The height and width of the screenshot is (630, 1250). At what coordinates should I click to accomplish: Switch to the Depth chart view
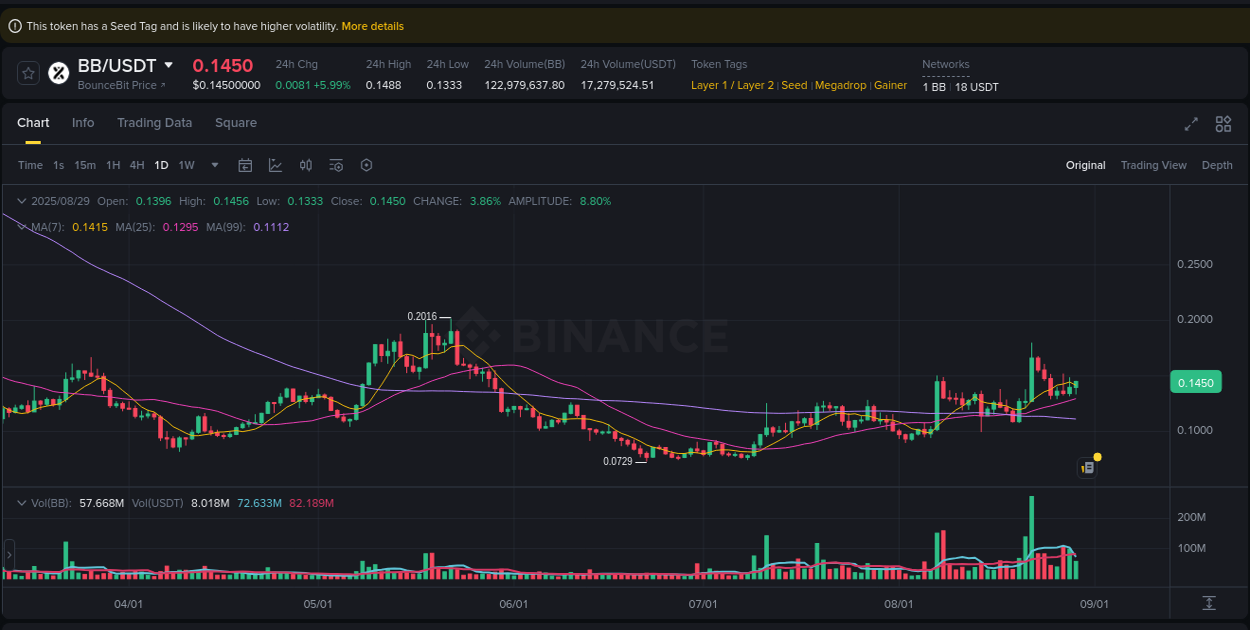tap(1217, 165)
